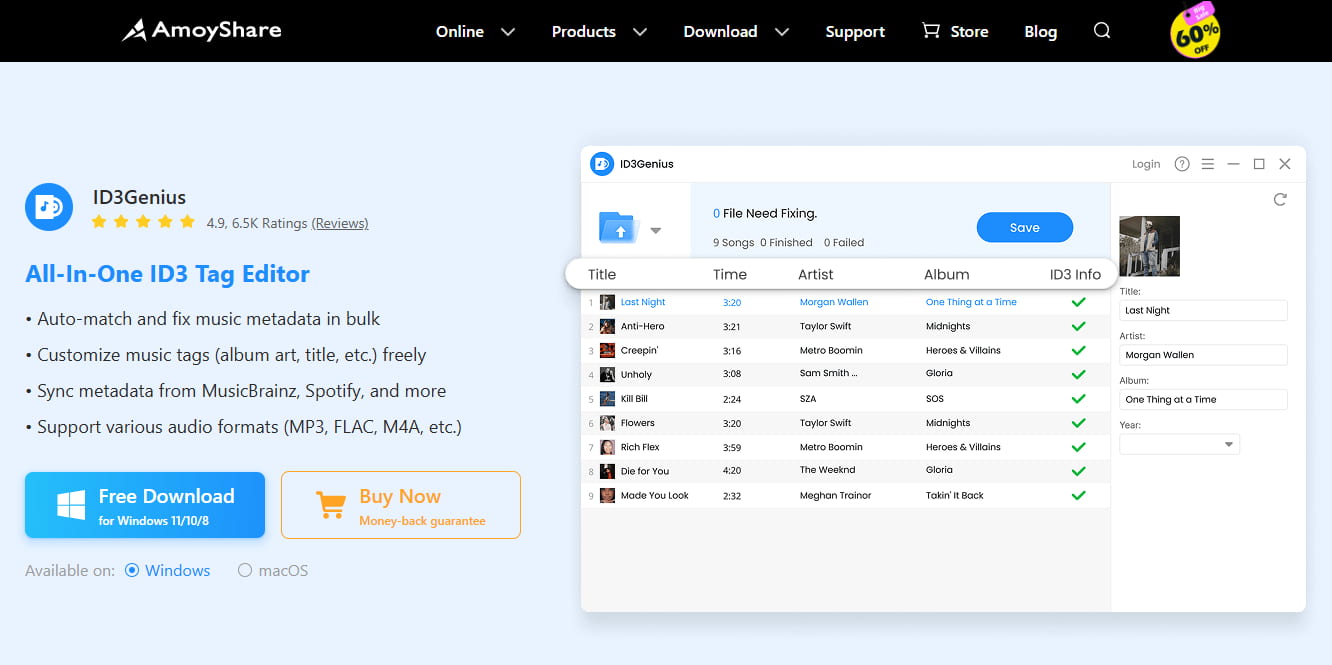This screenshot has width=1332, height=665.
Task: Click the green check for Anti-Hero
Action: coord(1078,326)
